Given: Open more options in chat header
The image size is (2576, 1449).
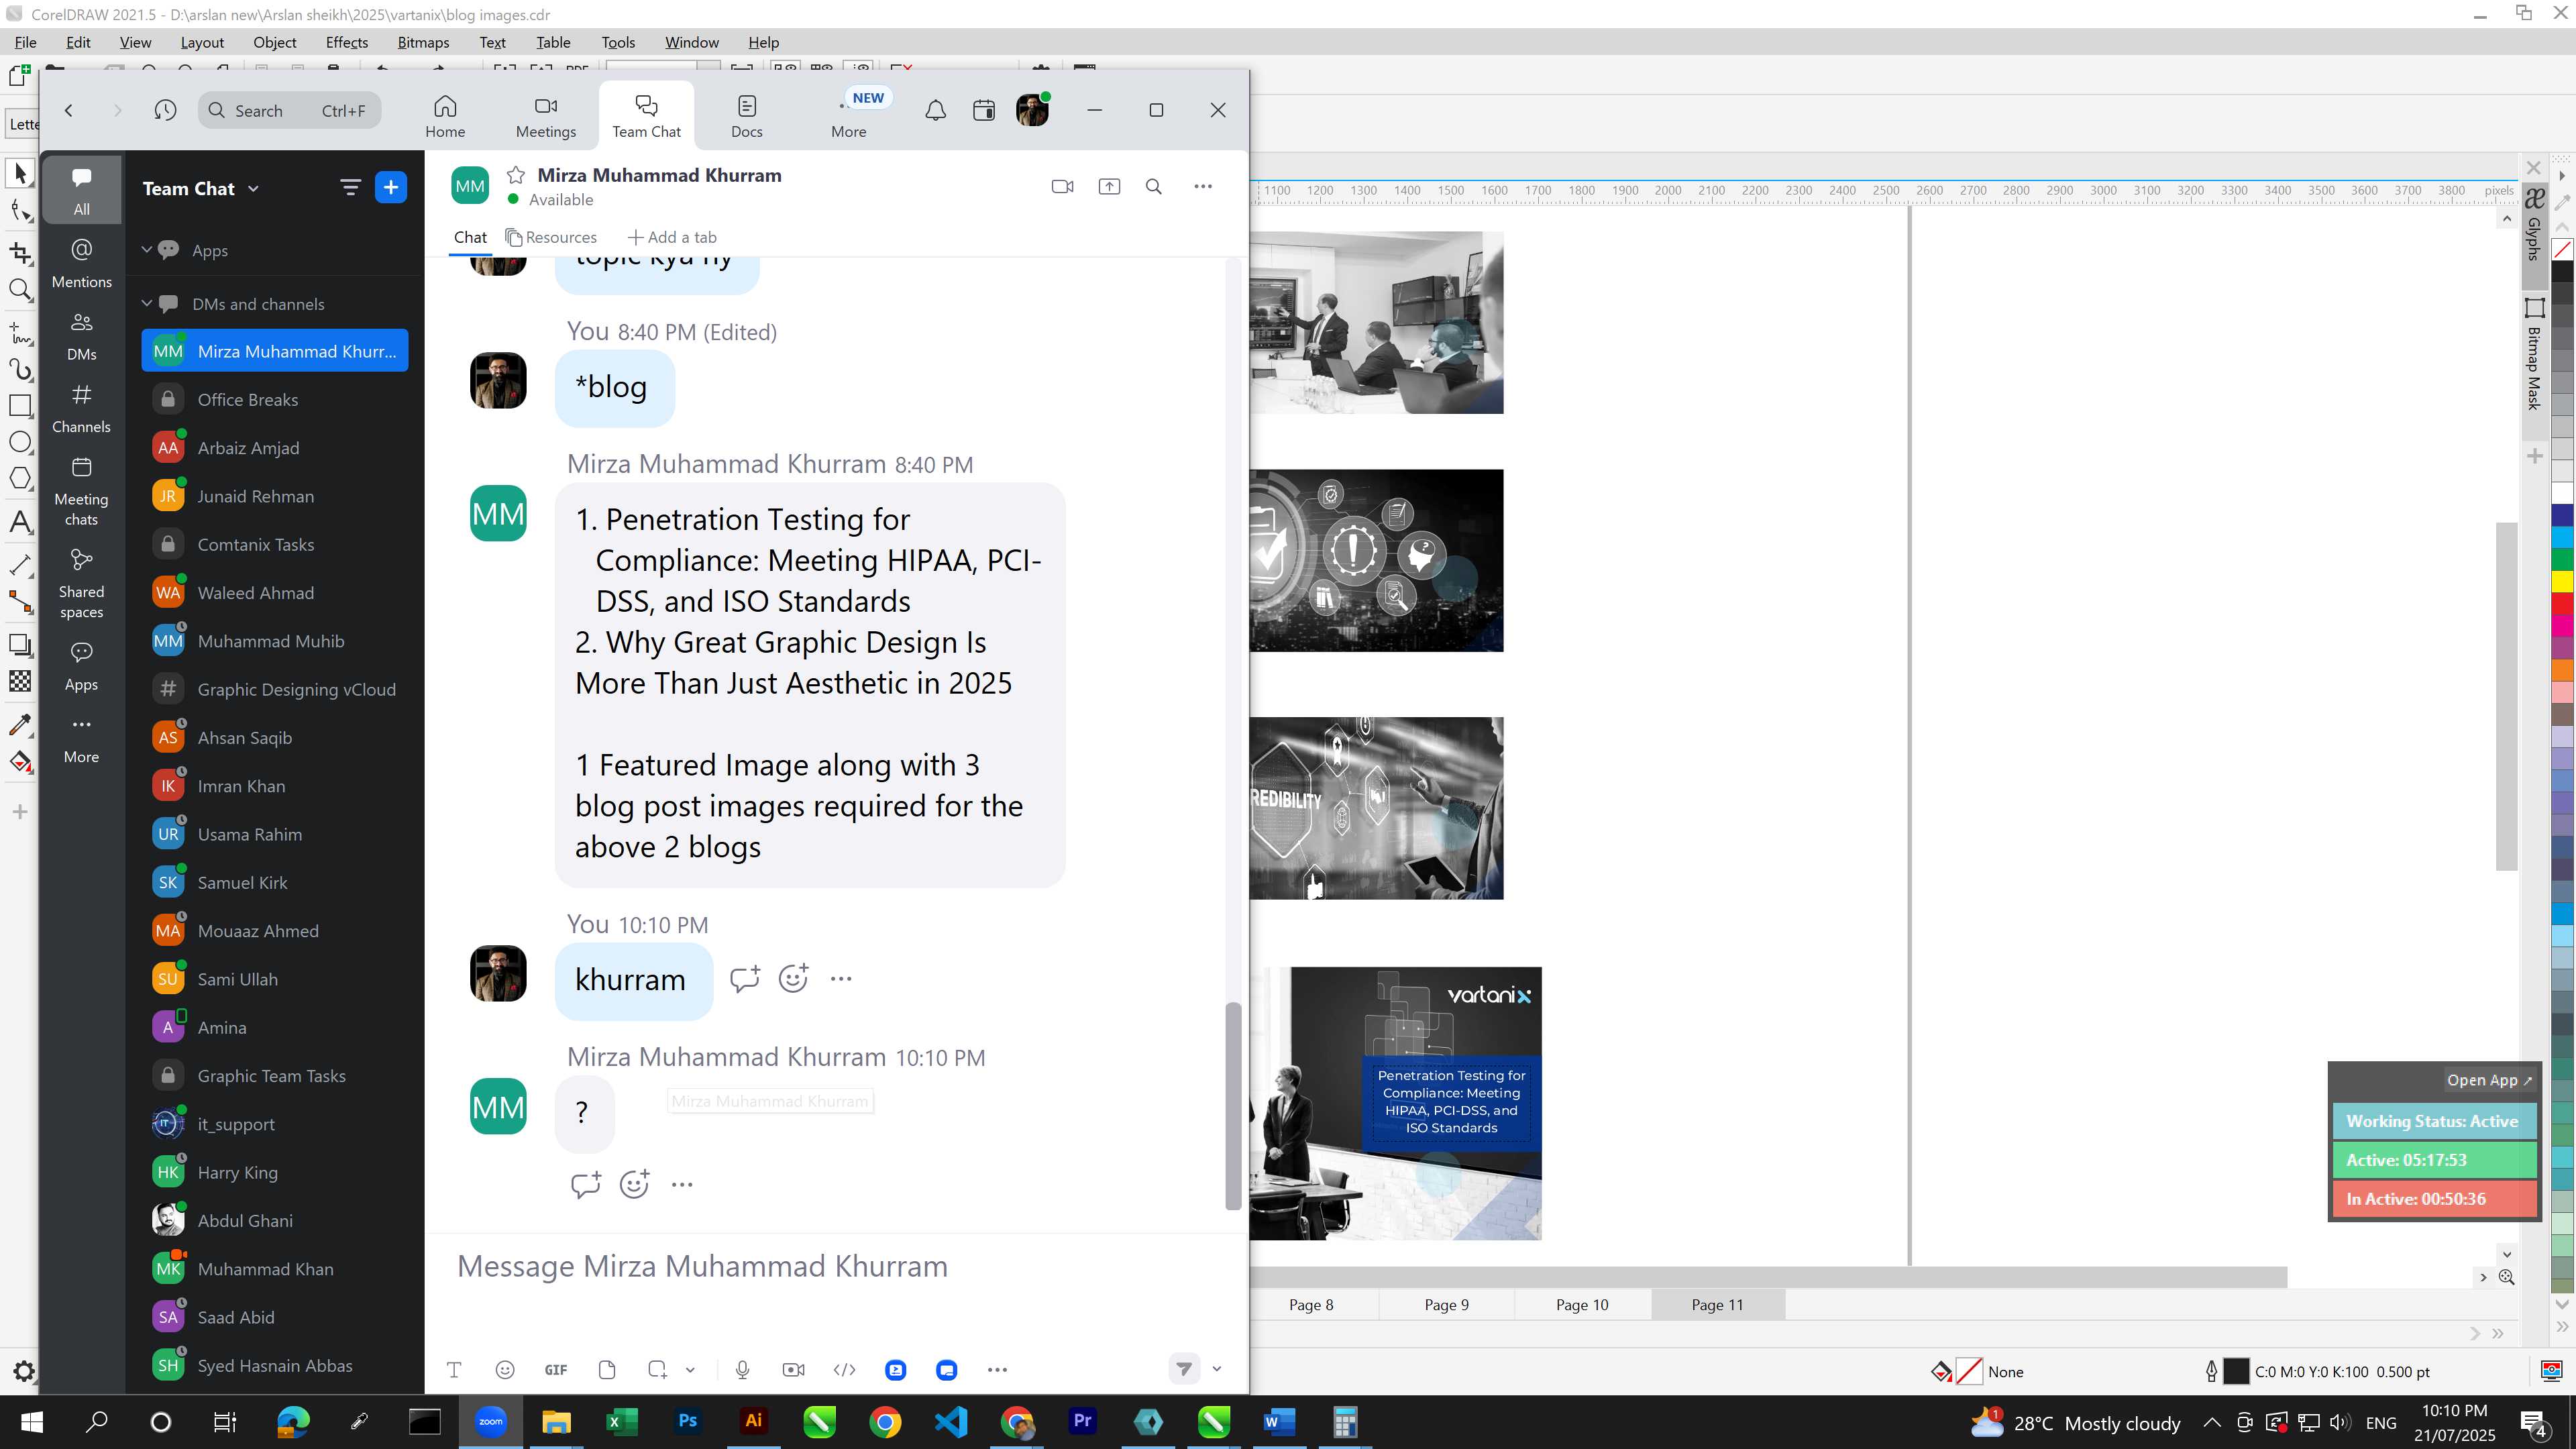Looking at the screenshot, I should (x=1203, y=186).
